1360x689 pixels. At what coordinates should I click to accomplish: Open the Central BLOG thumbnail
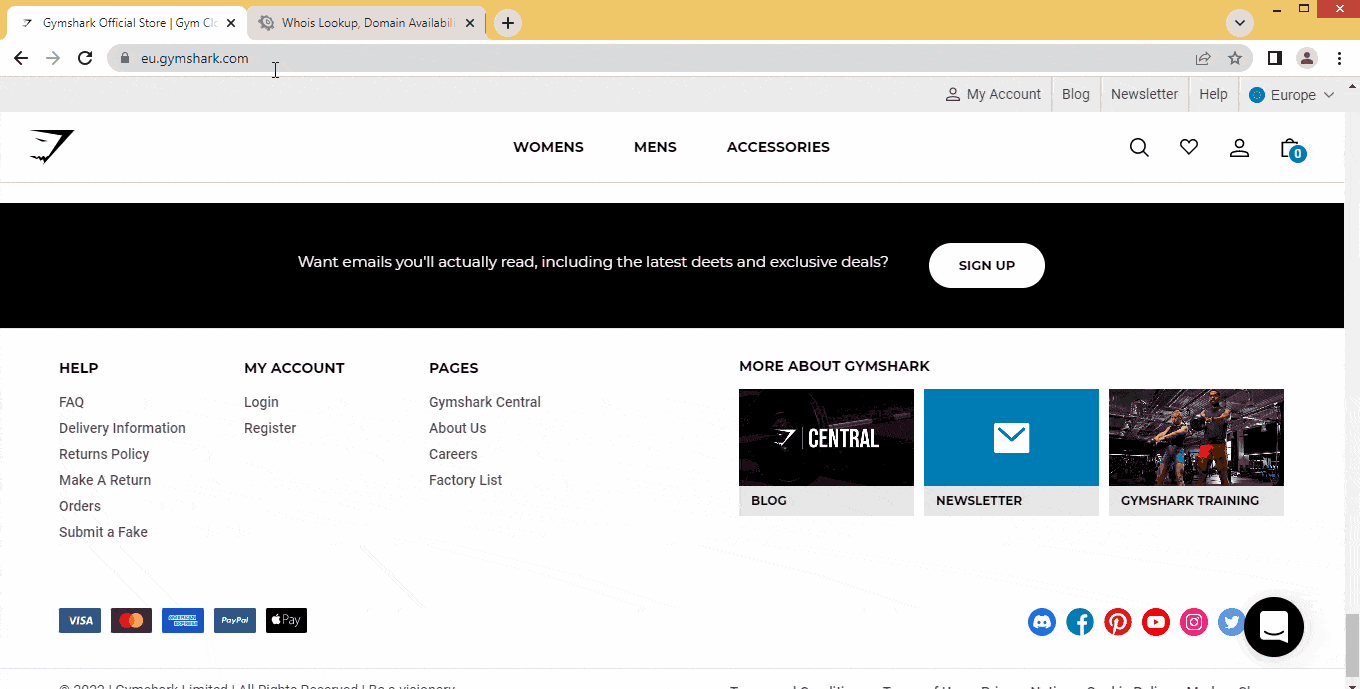pos(826,452)
